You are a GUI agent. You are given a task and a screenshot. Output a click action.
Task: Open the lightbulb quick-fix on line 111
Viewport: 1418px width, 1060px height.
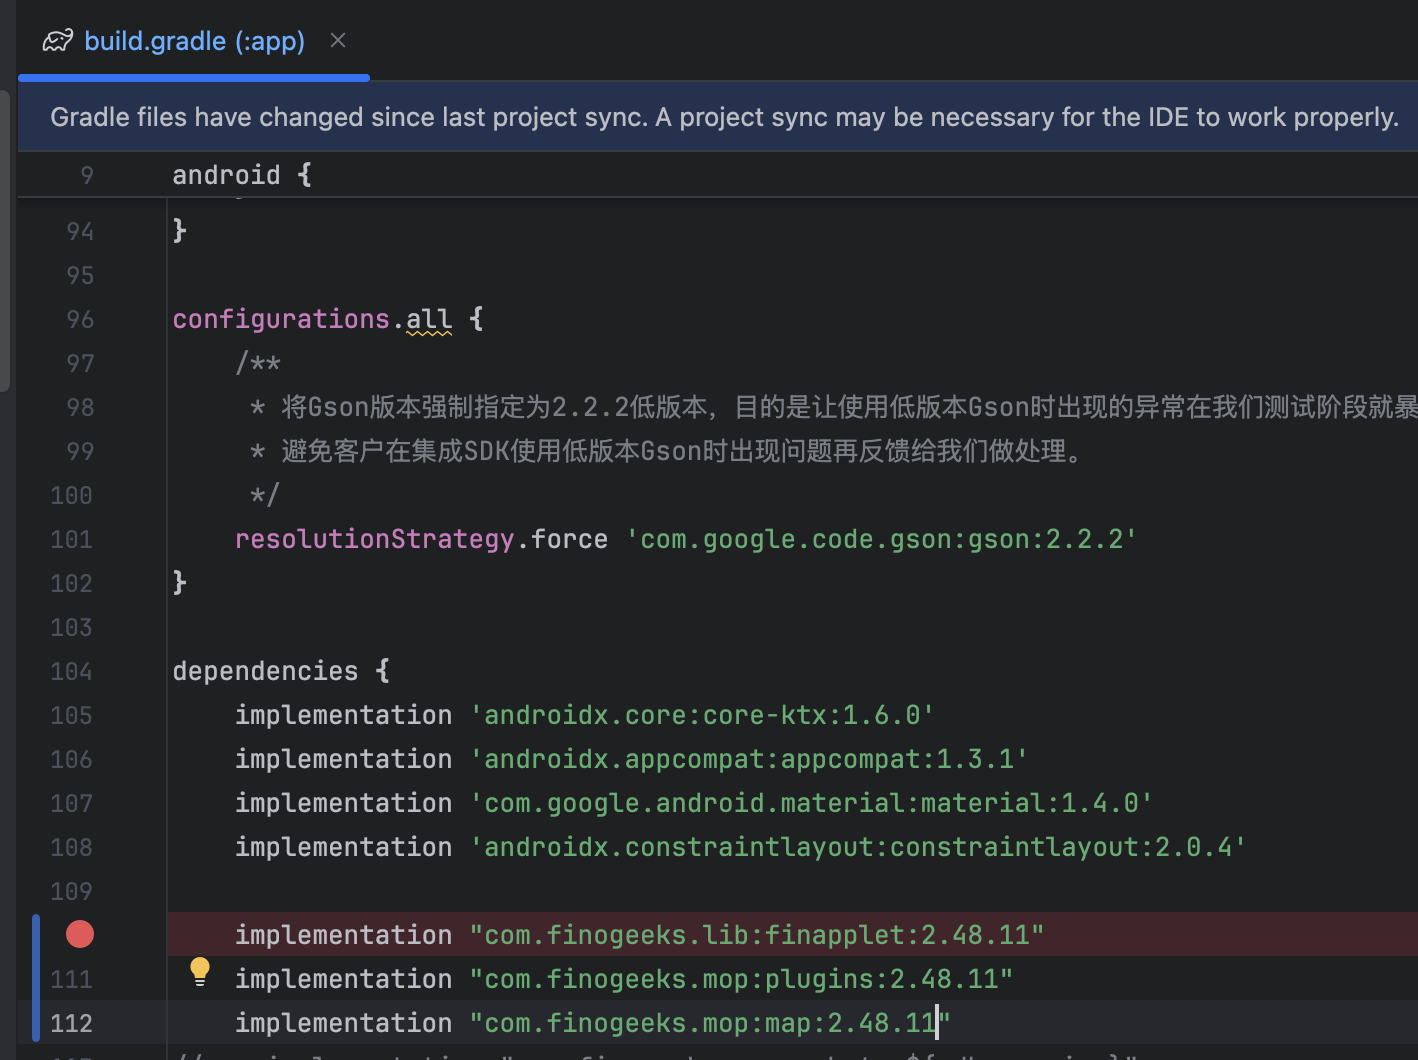coord(200,970)
